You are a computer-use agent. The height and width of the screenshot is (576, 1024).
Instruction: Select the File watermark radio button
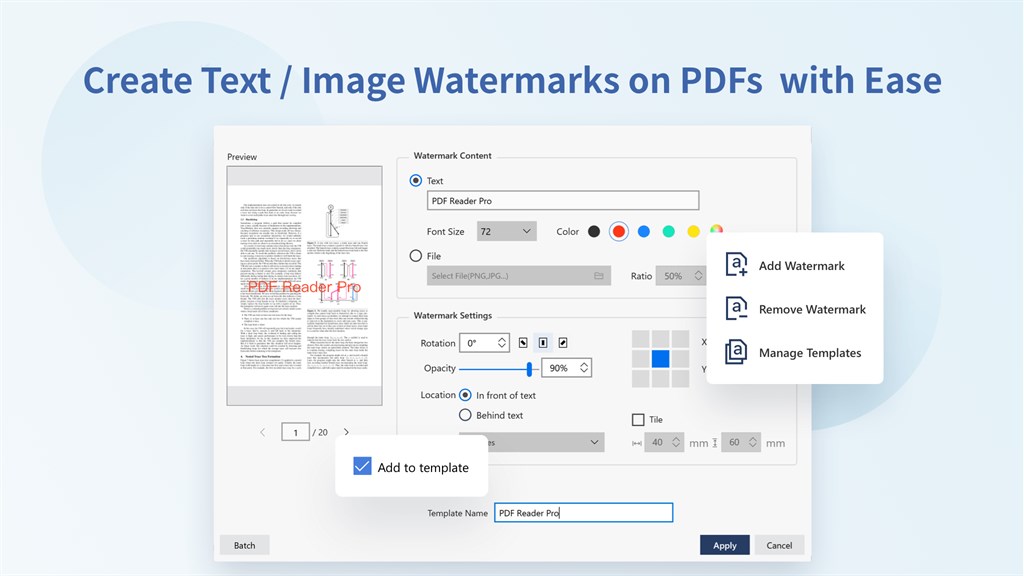point(415,255)
